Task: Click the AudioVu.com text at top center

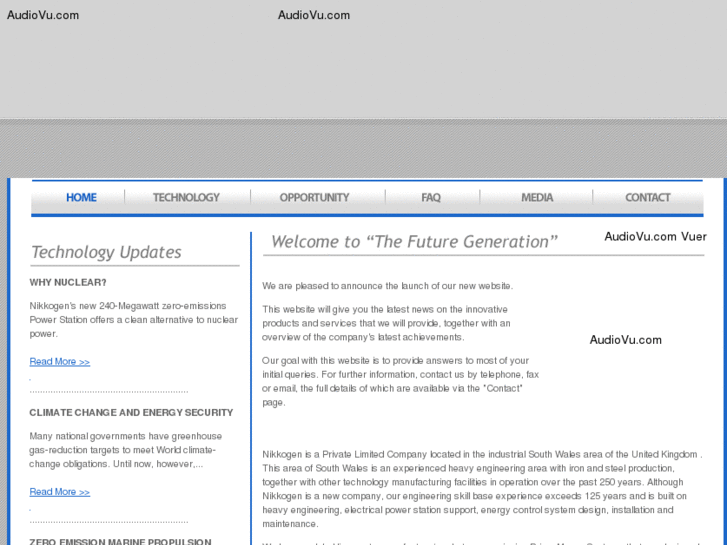Action: 314,15
